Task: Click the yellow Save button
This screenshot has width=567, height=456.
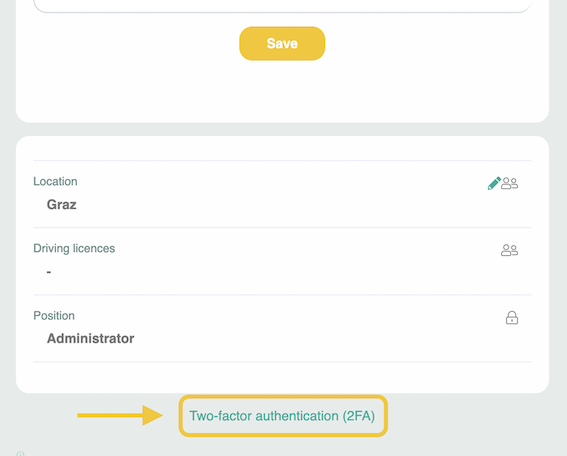Action: point(282,43)
